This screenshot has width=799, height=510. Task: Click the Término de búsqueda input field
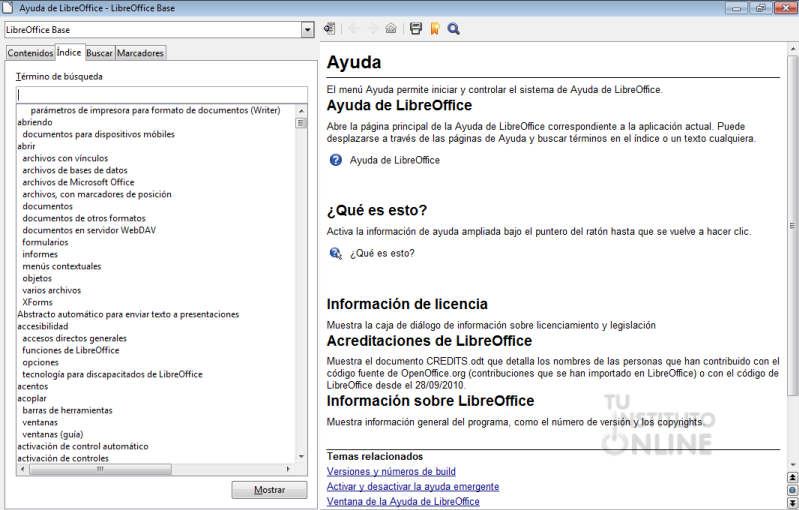click(162, 95)
